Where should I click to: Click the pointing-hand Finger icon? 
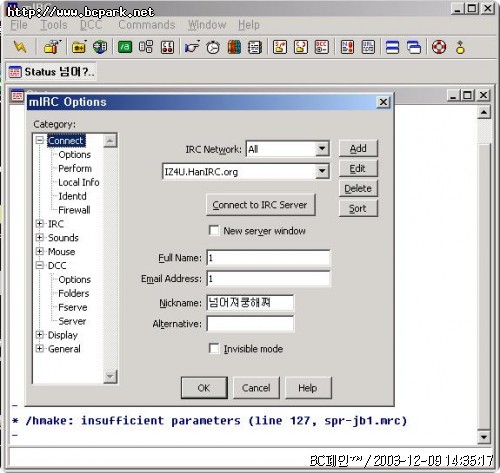192,47
